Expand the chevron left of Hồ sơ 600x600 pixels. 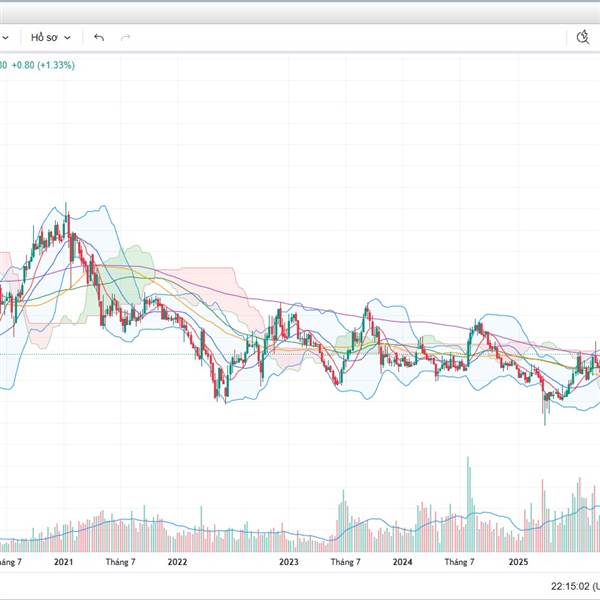(x=7, y=37)
